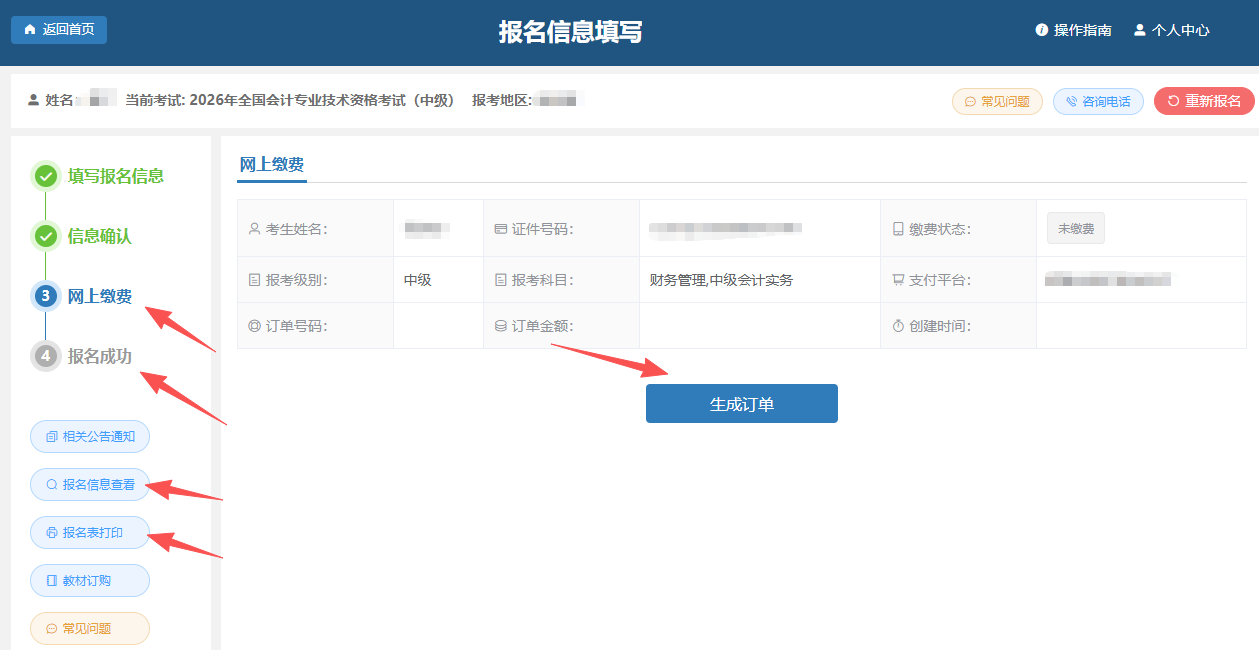Click the book icon in 教材订购
Screen dimensions: 1259x650
tap(52, 580)
